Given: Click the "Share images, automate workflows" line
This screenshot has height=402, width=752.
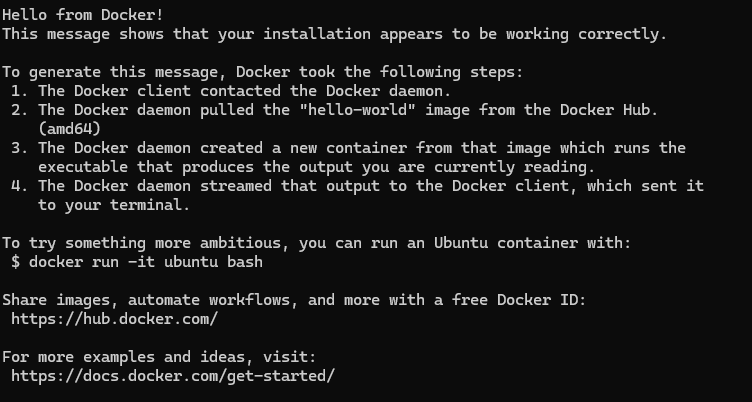Looking at the screenshot, I should (294, 300).
